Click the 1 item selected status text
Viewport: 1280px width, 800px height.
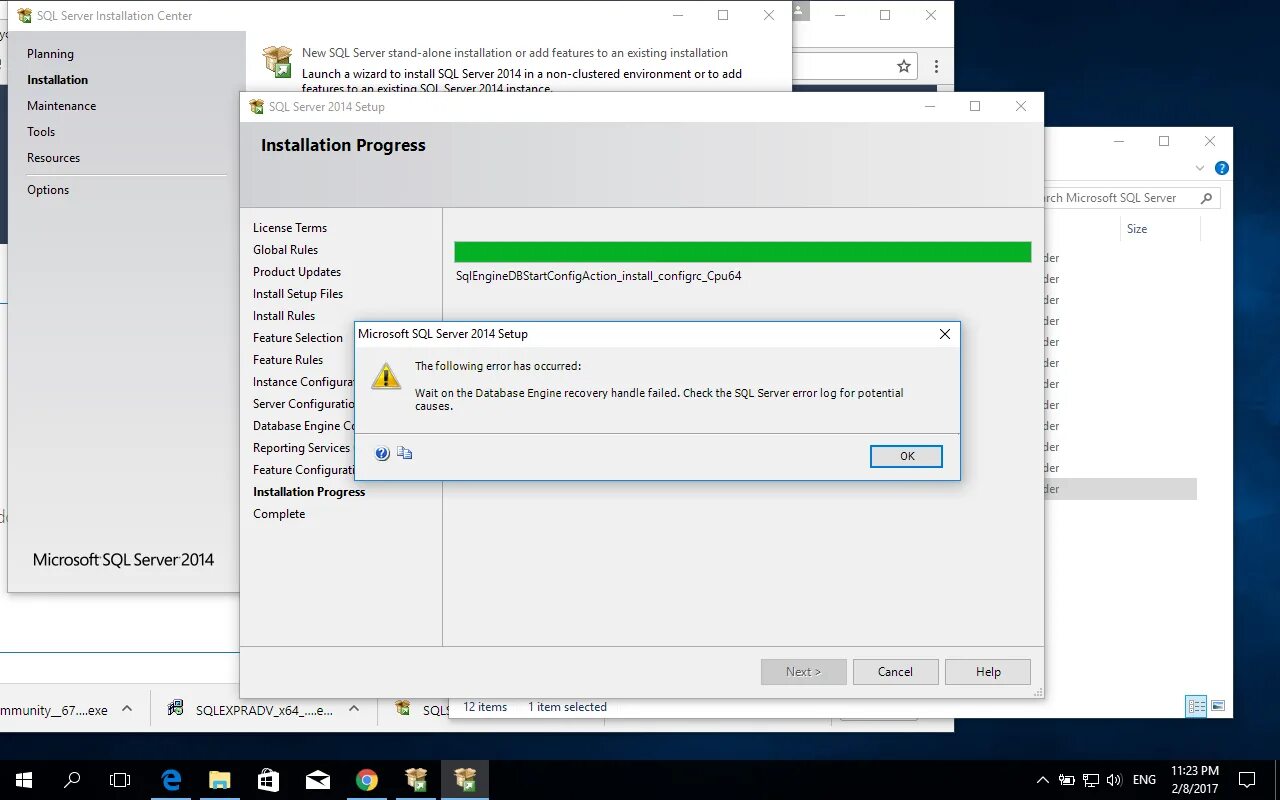(567, 707)
